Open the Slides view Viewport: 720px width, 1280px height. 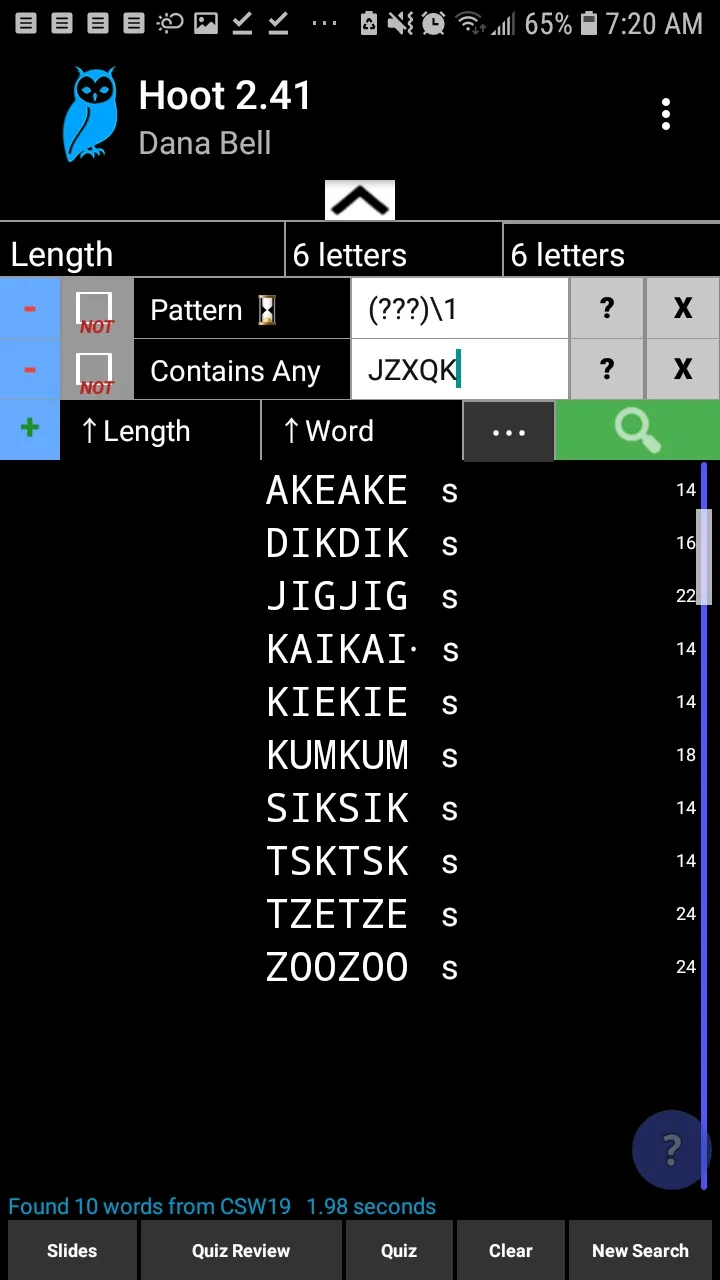(72, 1251)
